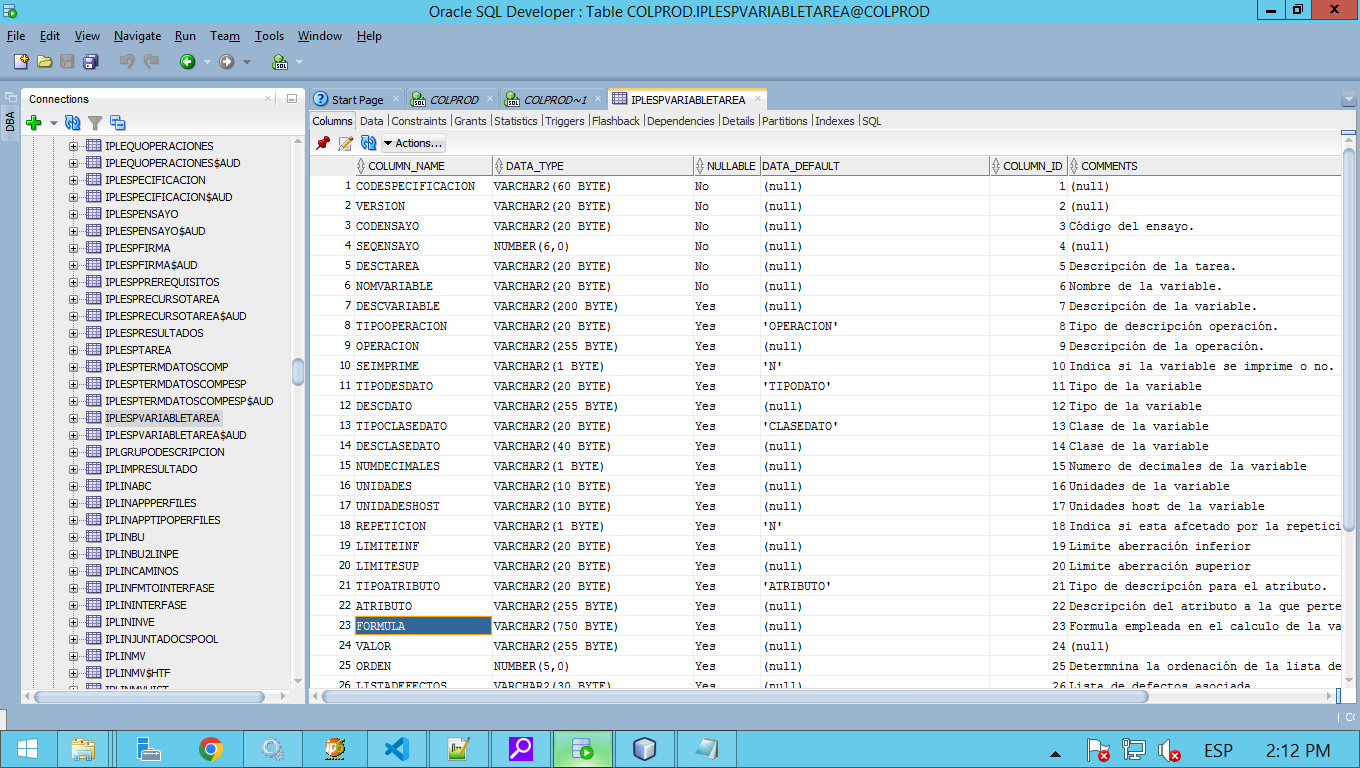Screen dimensions: 1360x768
Task: Open Visual Studio Code from the taskbar
Action: pos(397,749)
